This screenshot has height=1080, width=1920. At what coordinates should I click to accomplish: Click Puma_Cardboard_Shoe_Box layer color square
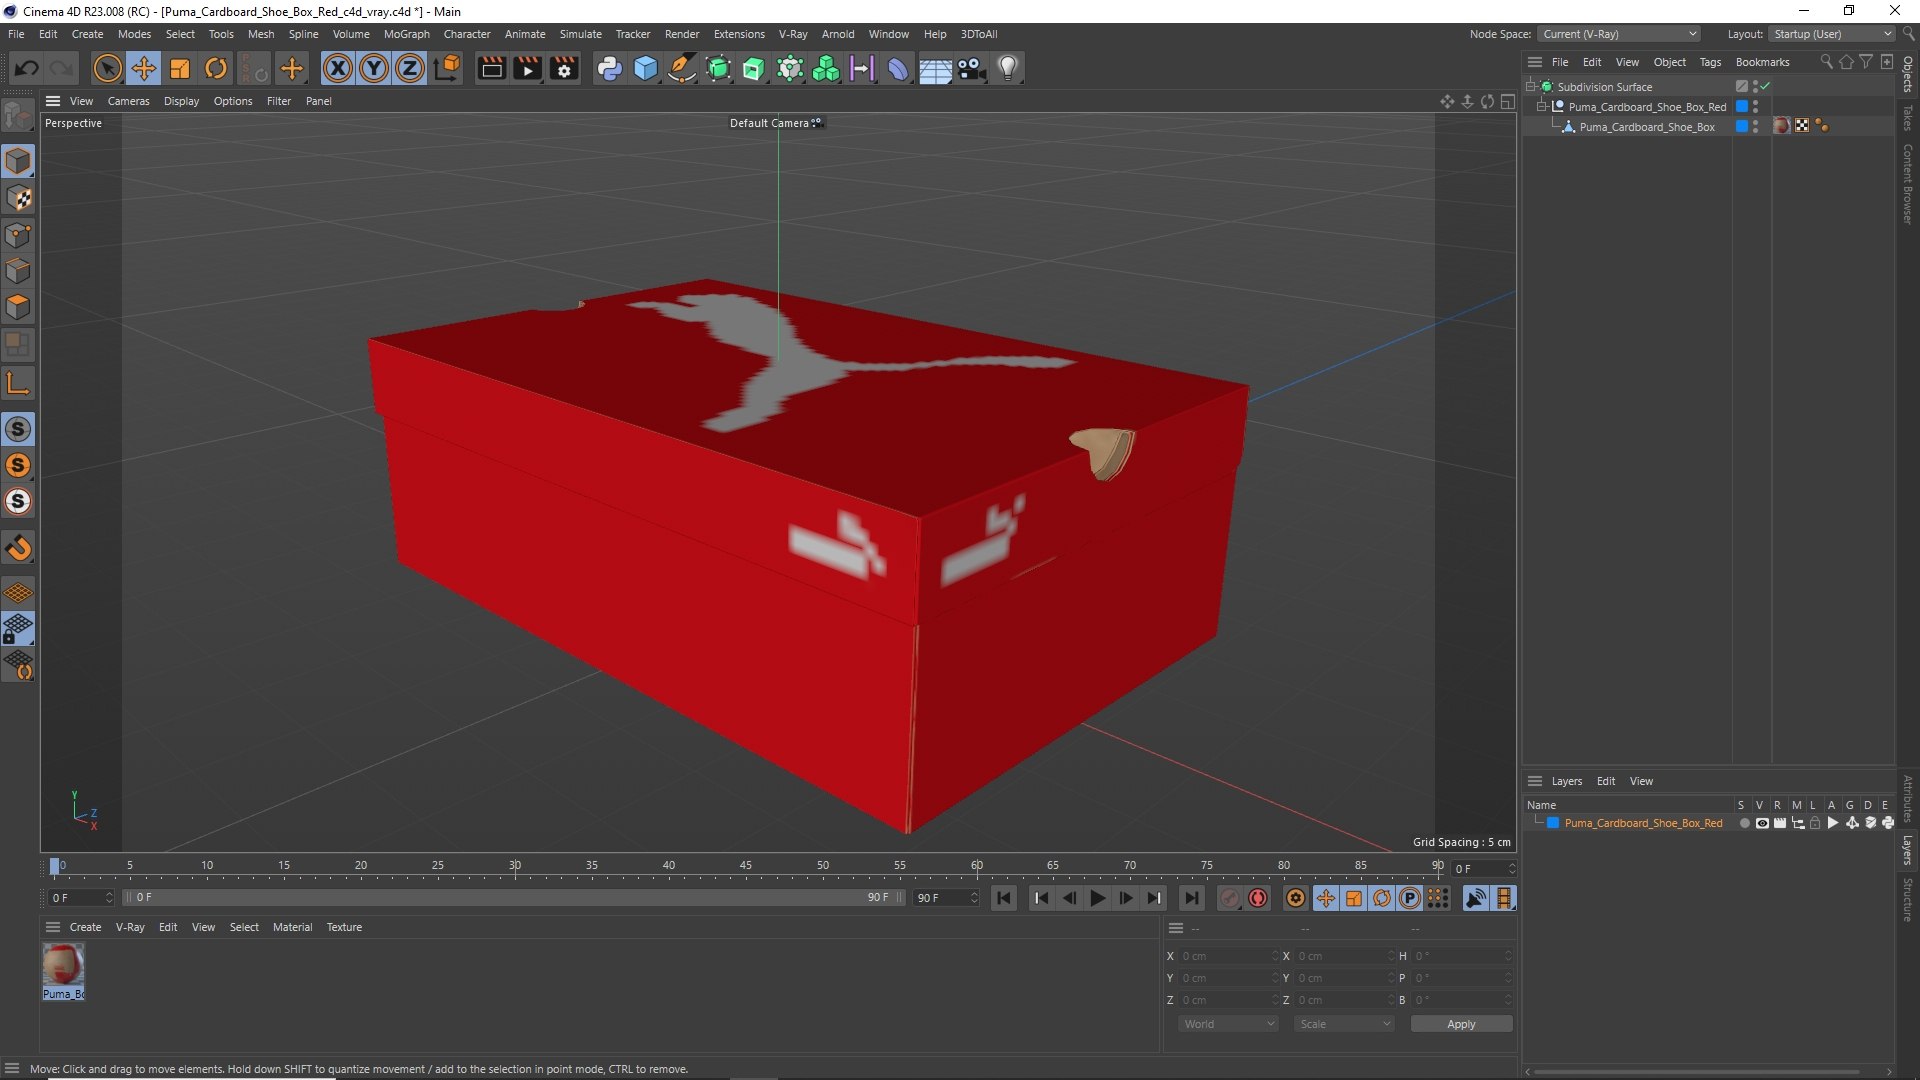pos(1742,127)
